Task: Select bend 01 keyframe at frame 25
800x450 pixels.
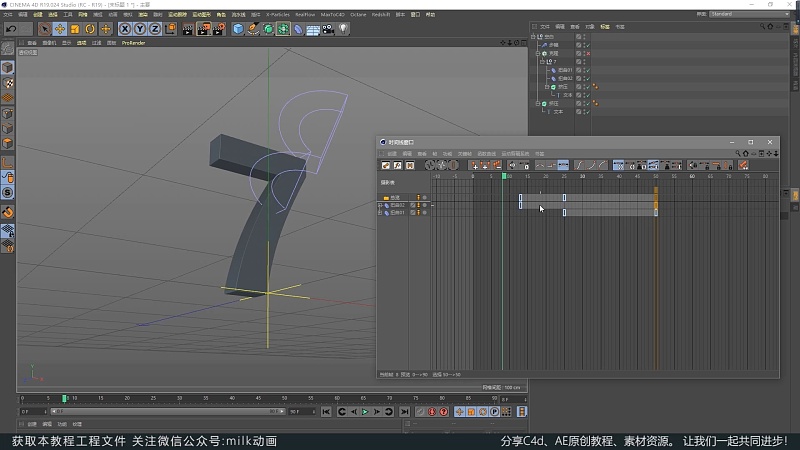Action: [x=564, y=212]
